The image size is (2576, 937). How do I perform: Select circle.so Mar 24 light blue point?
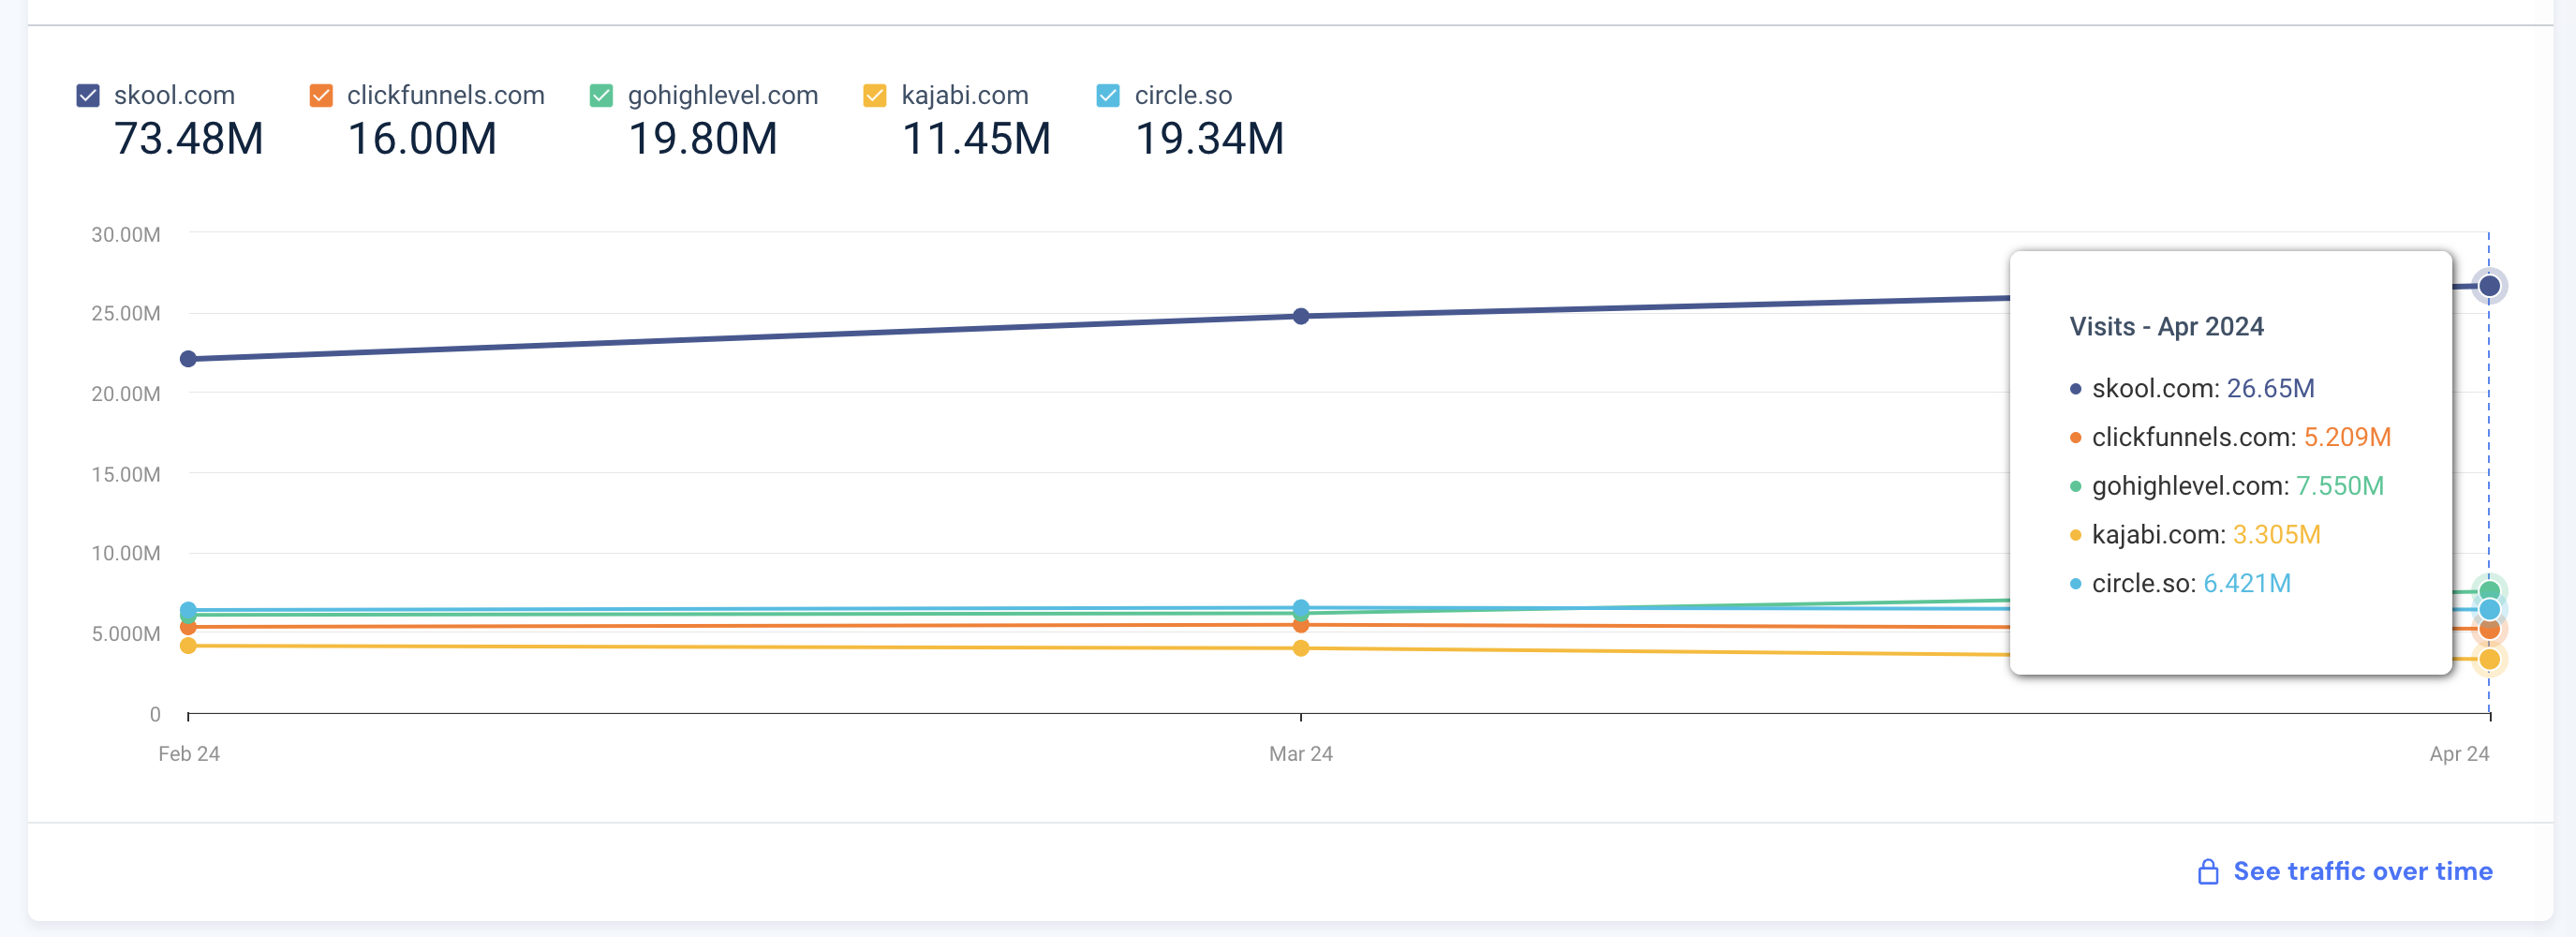click(1301, 606)
